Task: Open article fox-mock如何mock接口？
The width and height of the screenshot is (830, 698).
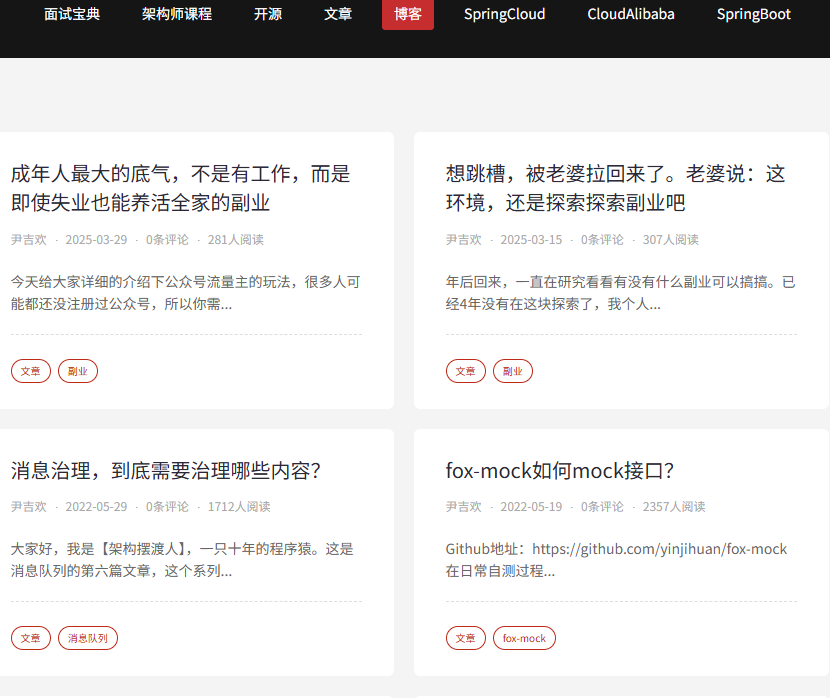Action: click(560, 470)
